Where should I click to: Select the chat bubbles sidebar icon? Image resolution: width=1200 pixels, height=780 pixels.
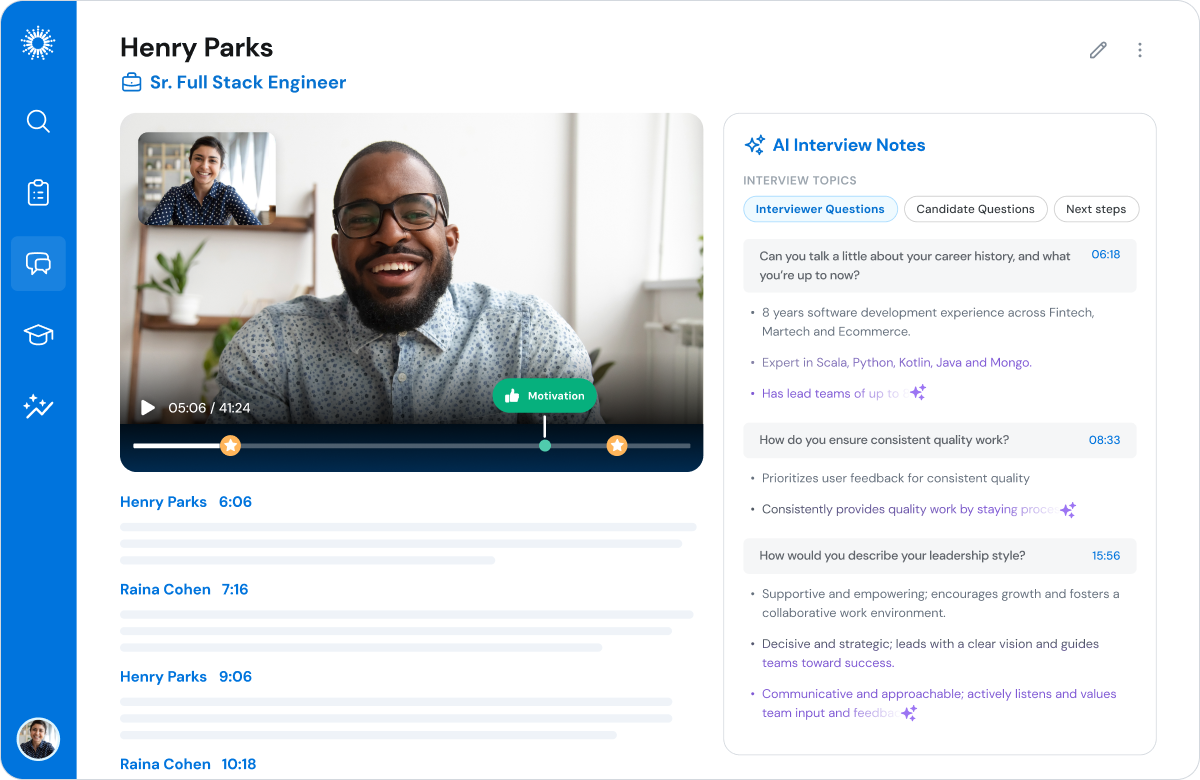(x=38, y=264)
